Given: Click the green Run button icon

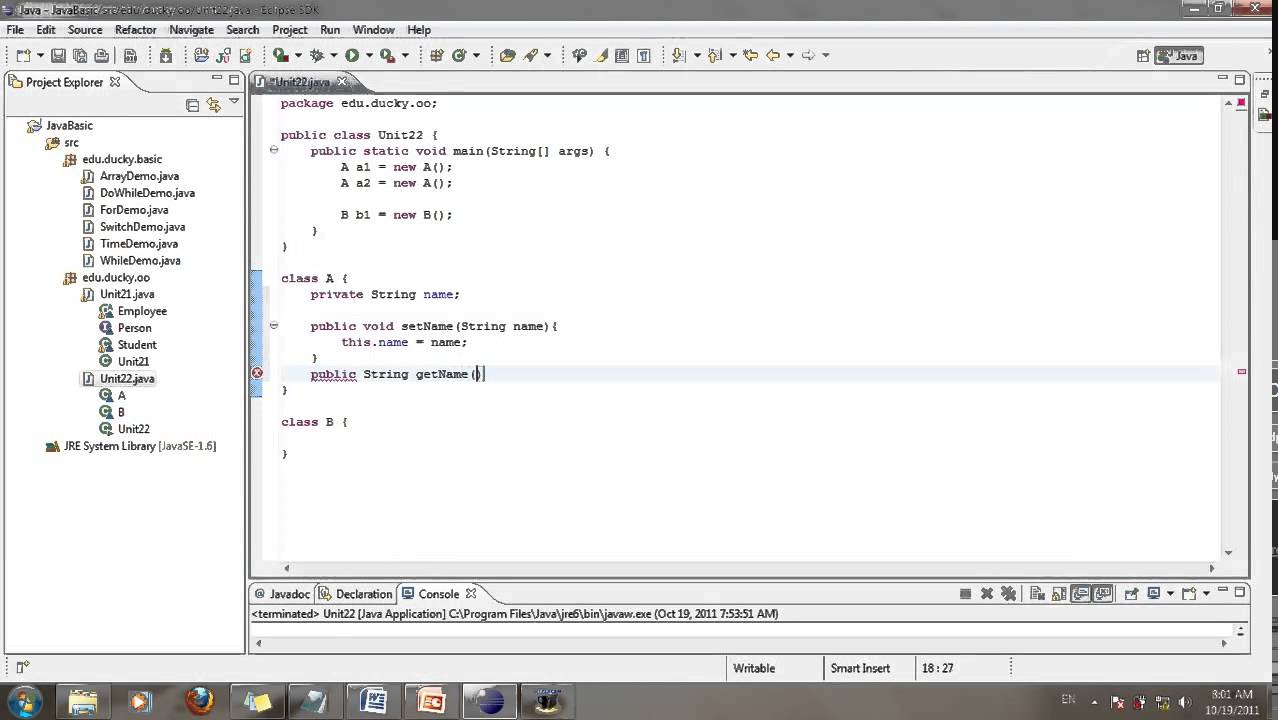Looking at the screenshot, I should click(x=352, y=56).
